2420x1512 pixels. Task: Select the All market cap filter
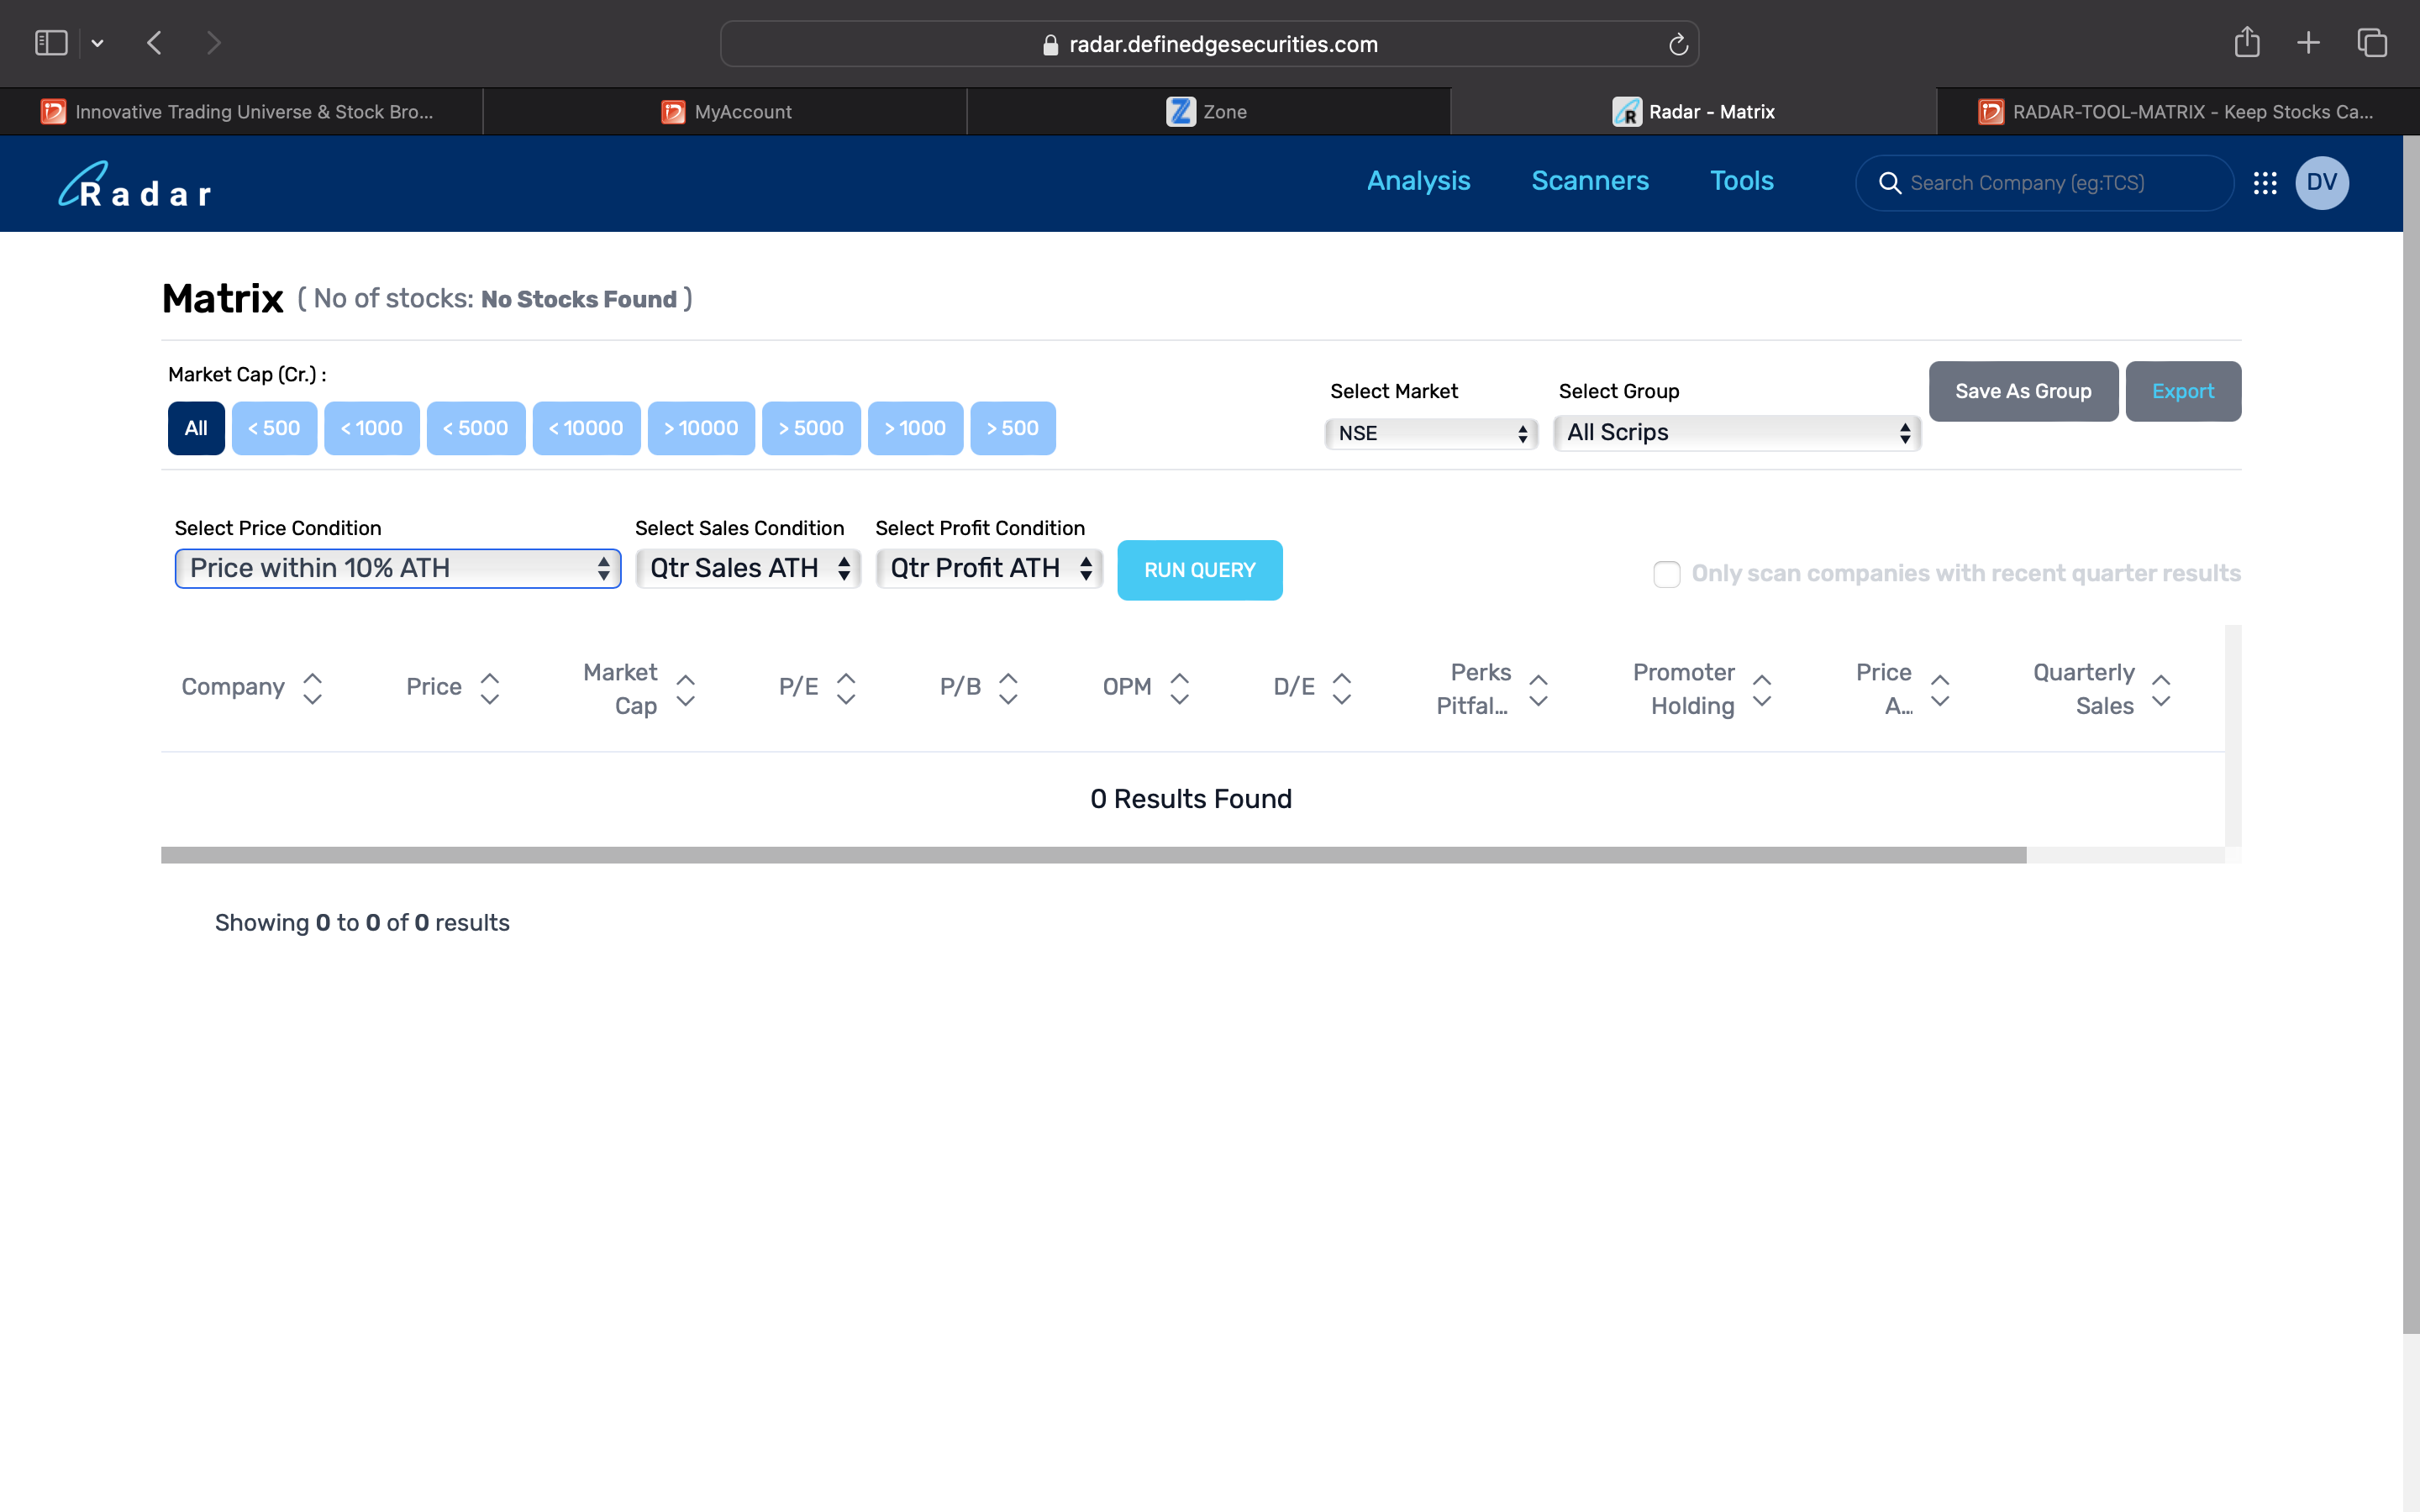click(196, 428)
